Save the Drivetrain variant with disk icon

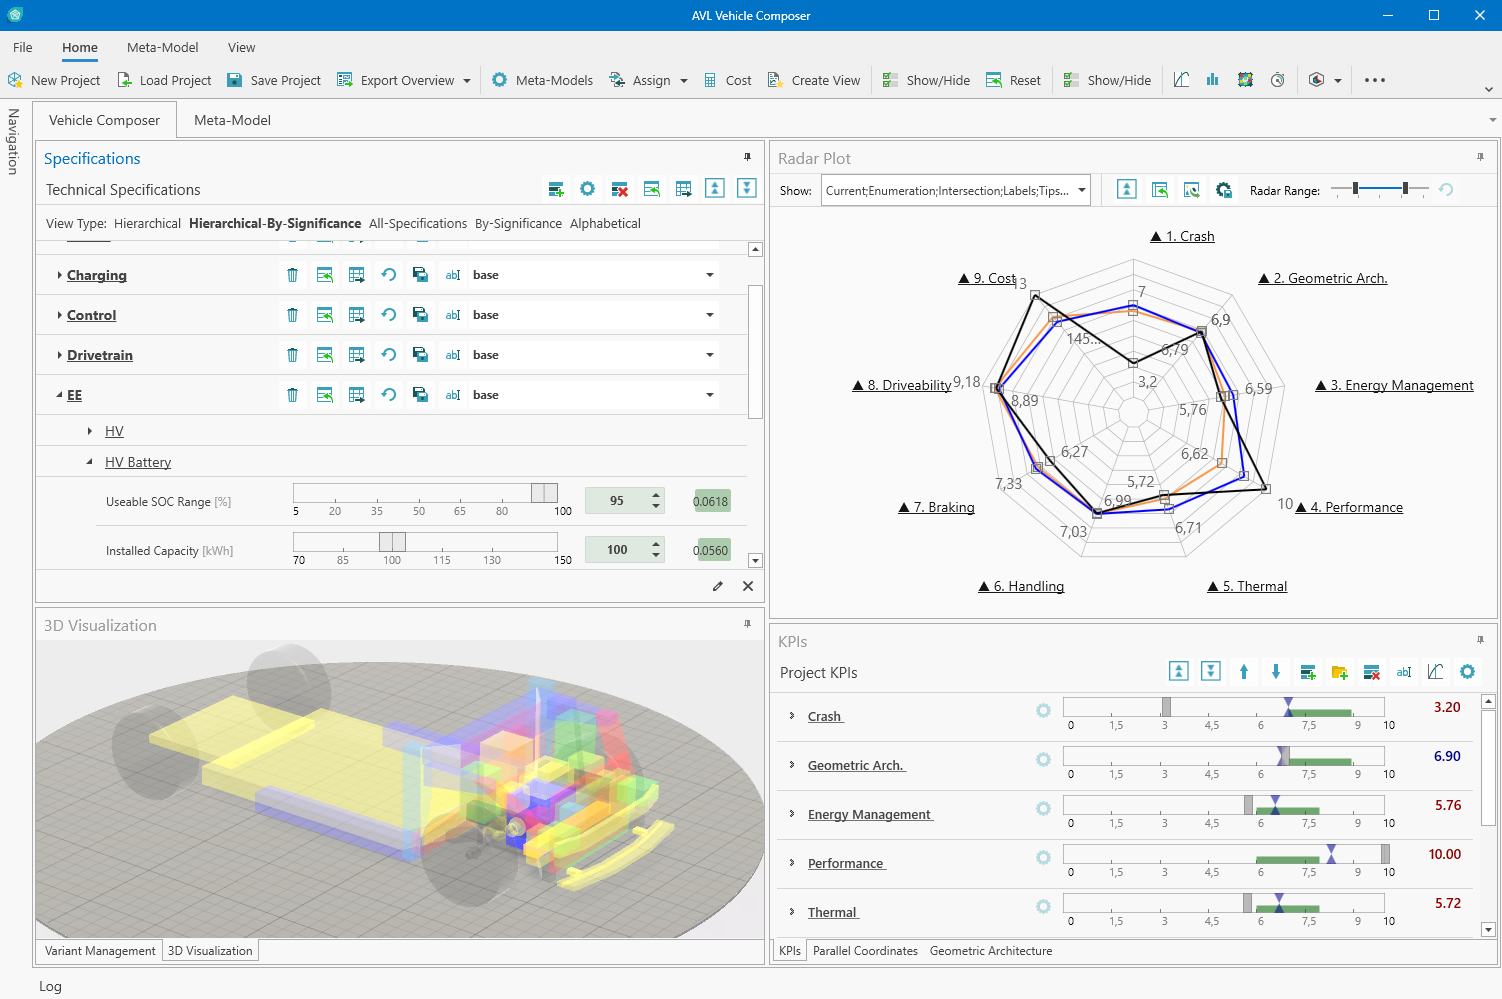pos(420,355)
